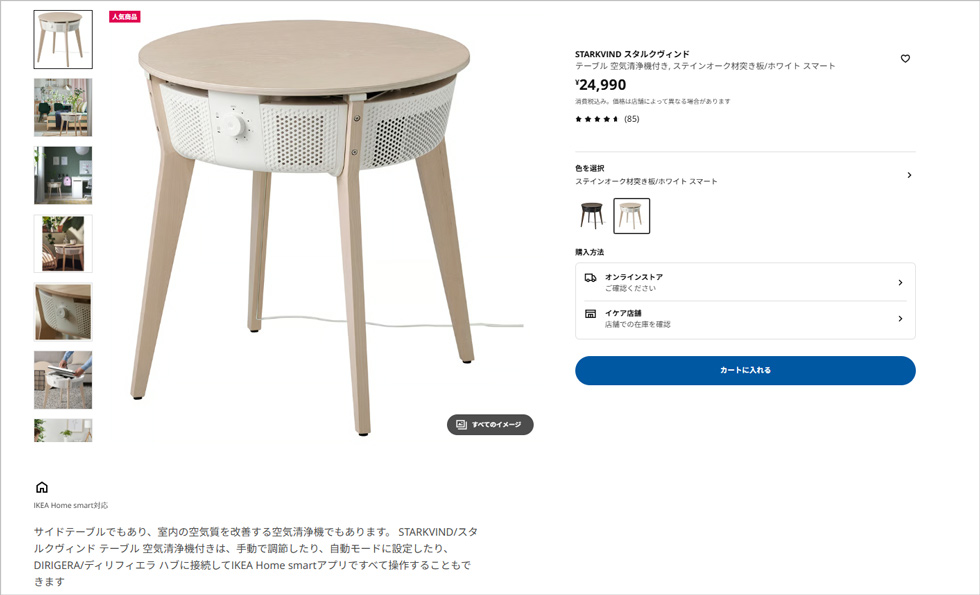Select the green wall room thumbnail
Viewport: 980px width, 595px height.
63,176
